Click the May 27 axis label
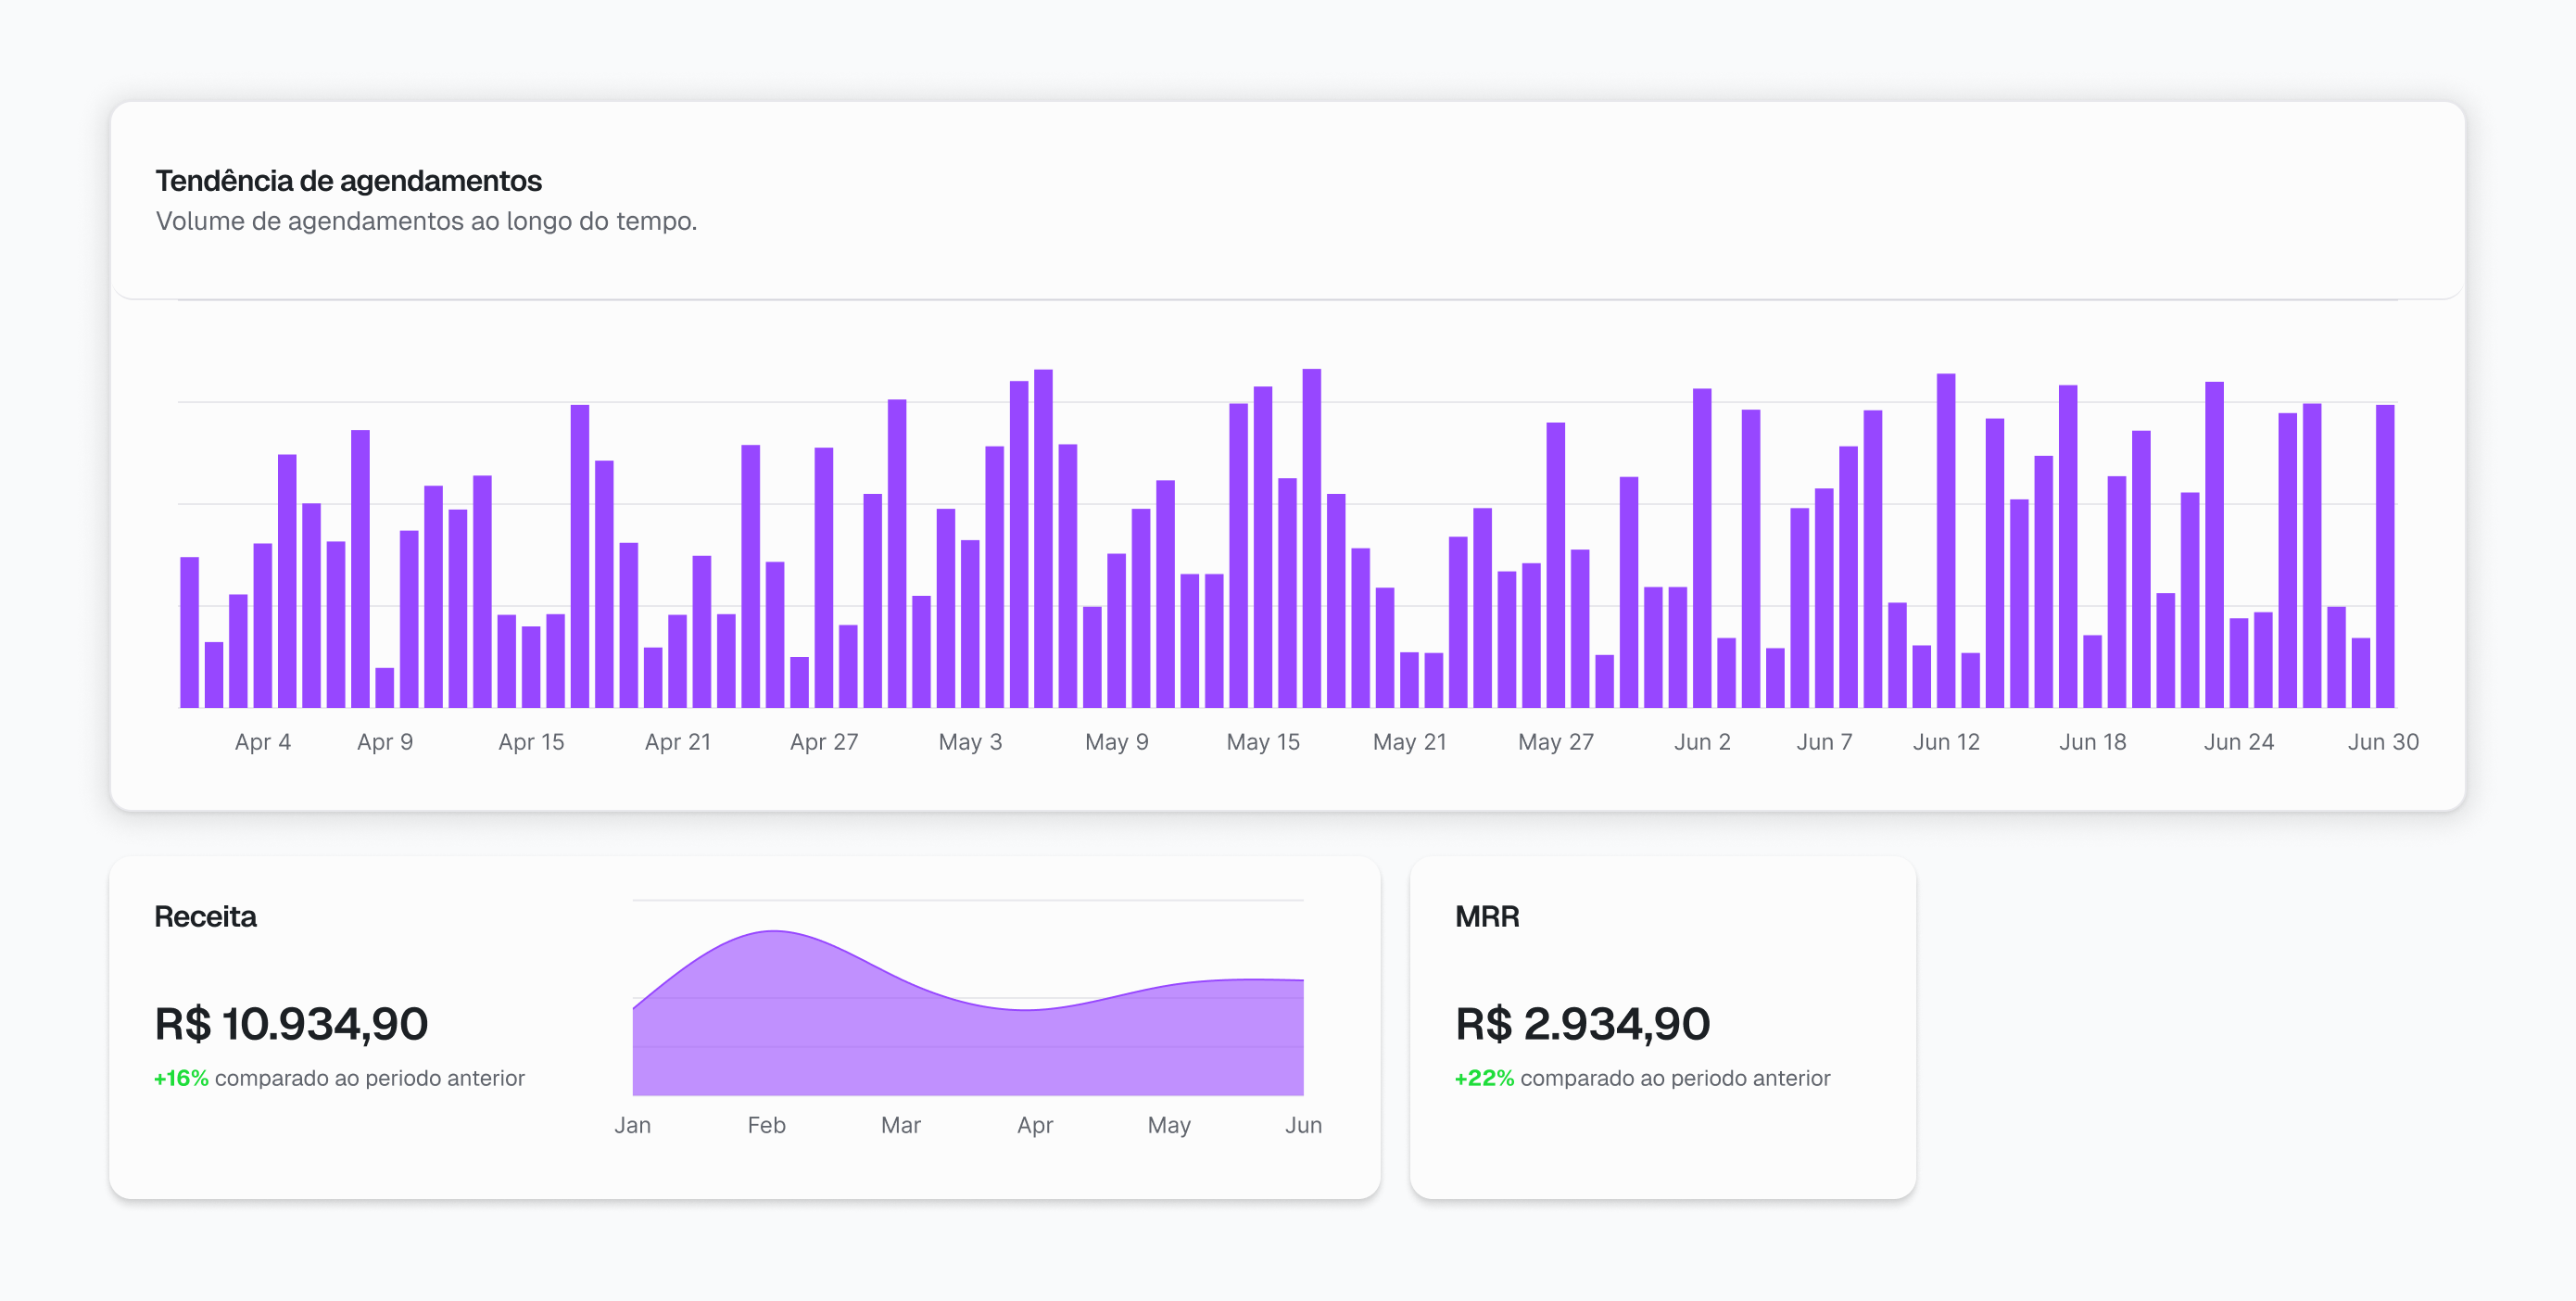2576x1301 pixels. 1555,742
